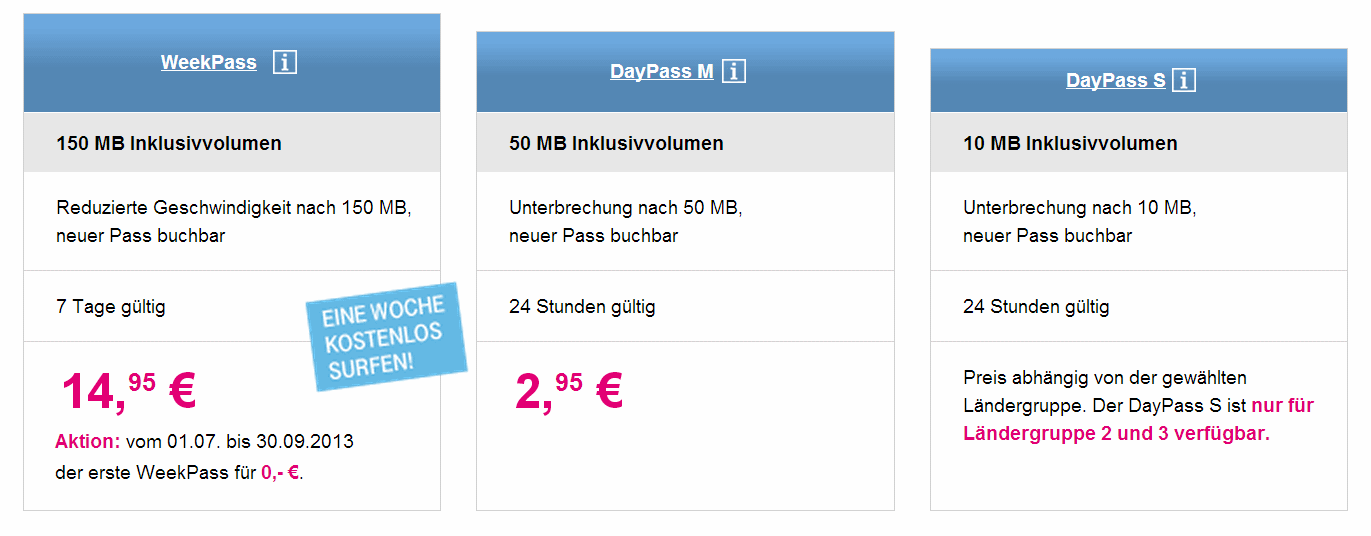Open the WeekPass heading link
The image size is (1371, 536).
pos(209,62)
